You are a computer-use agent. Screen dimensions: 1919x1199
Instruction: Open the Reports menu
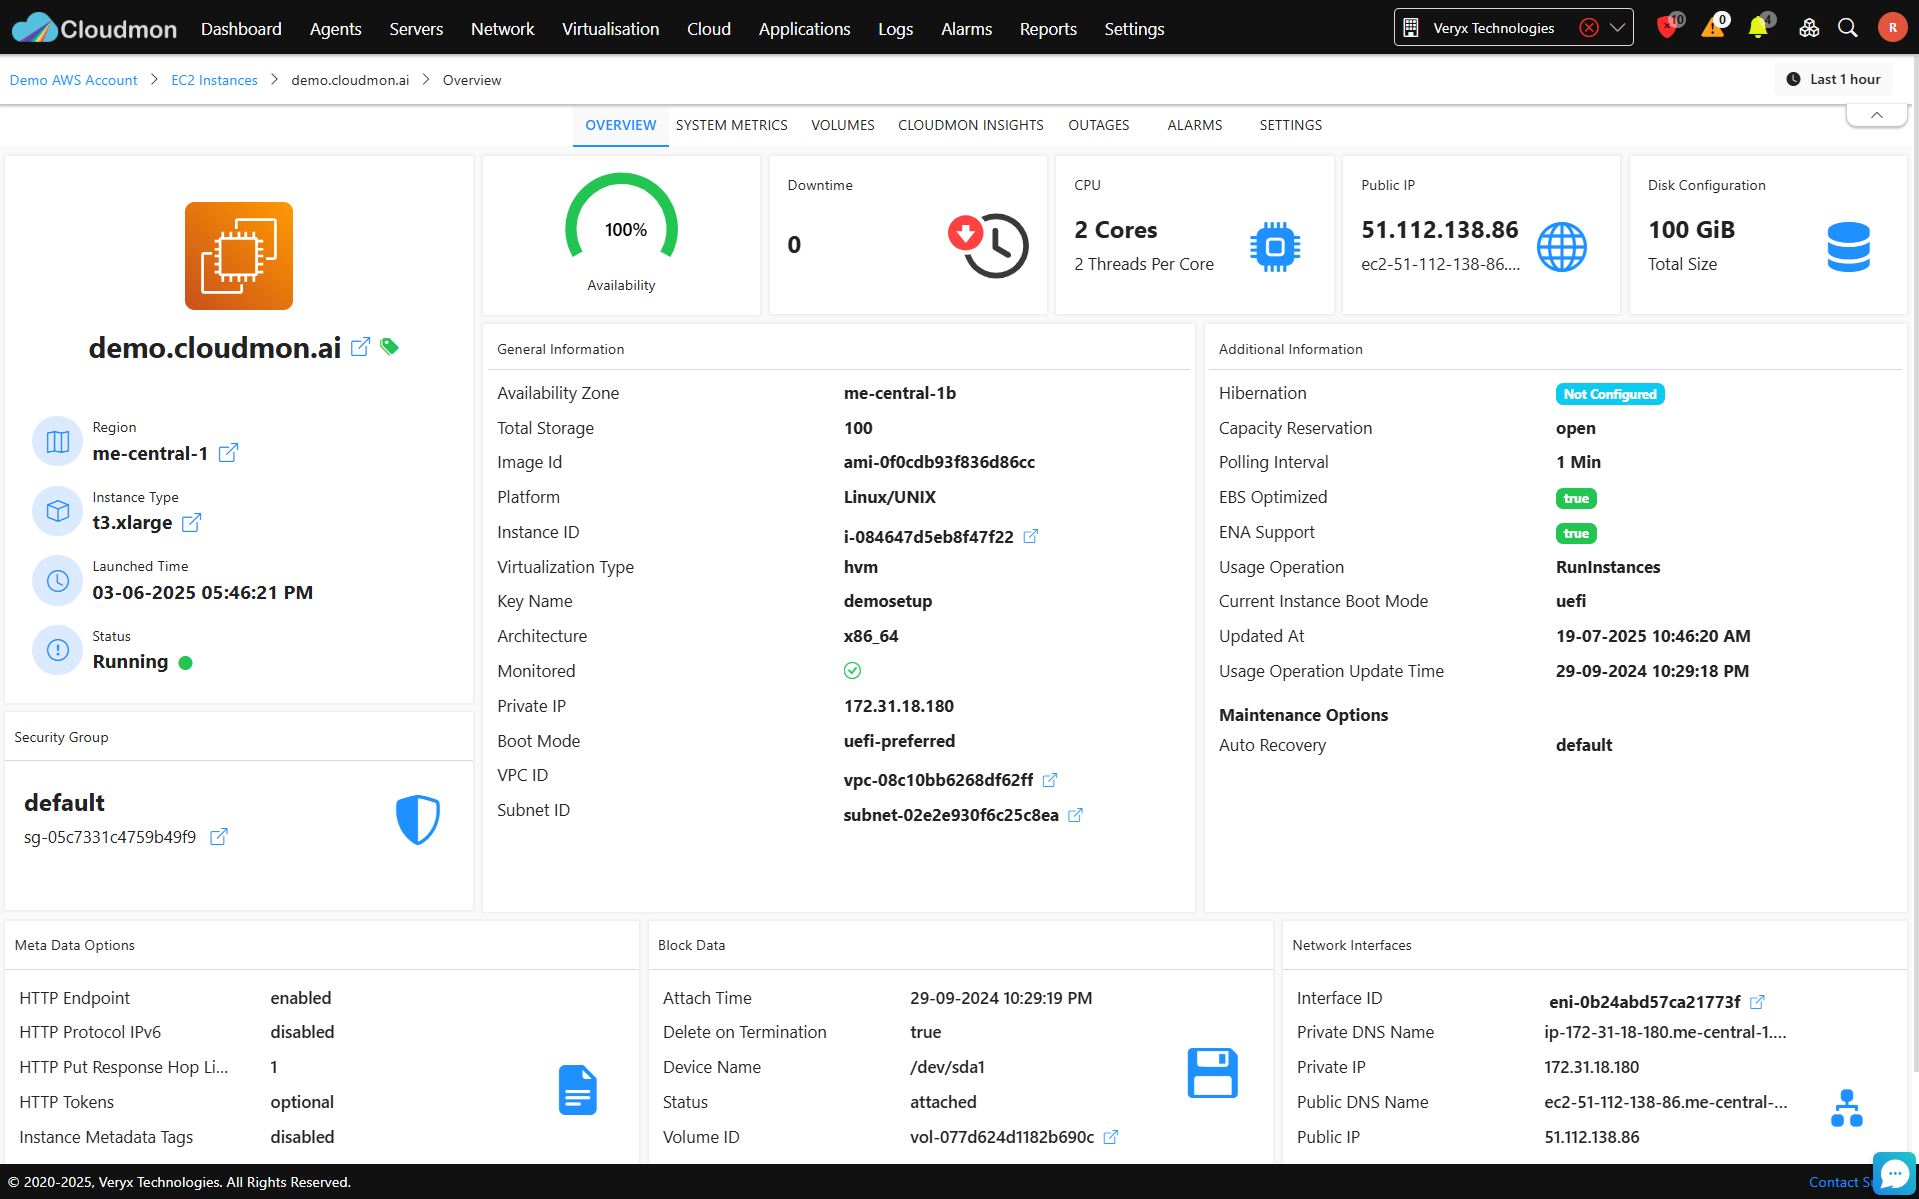1048,29
